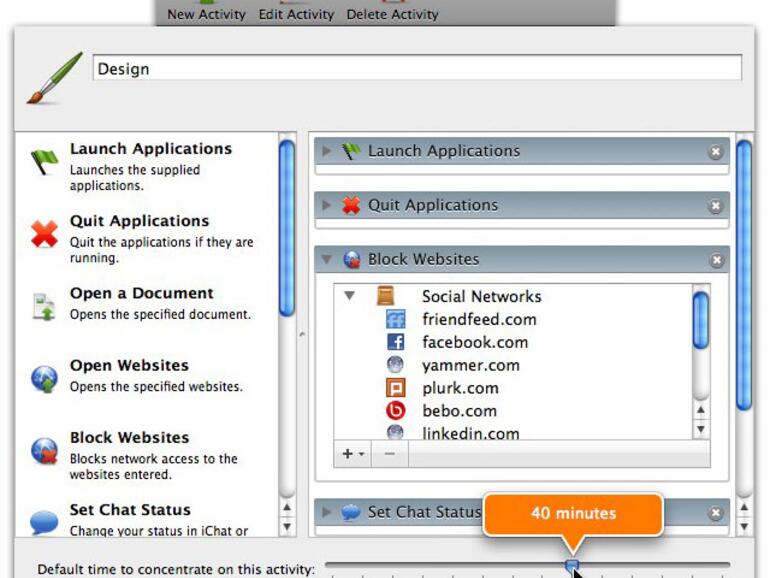This screenshot has height=578, width=770.
Task: Click the Quit Applications library title
Action: 139,220
